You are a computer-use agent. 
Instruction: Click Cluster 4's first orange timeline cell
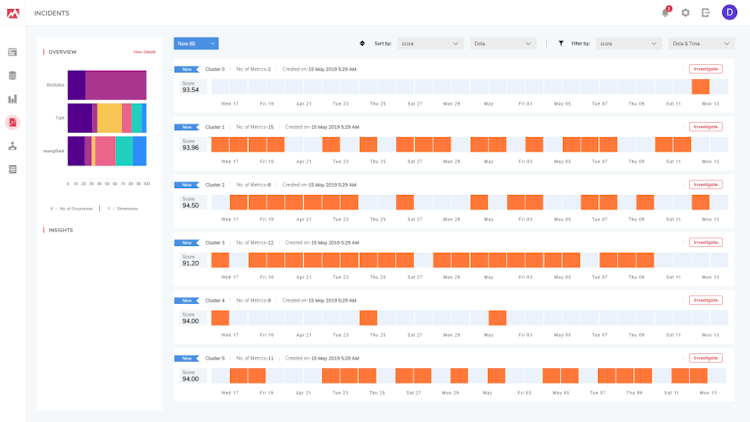coord(220,318)
